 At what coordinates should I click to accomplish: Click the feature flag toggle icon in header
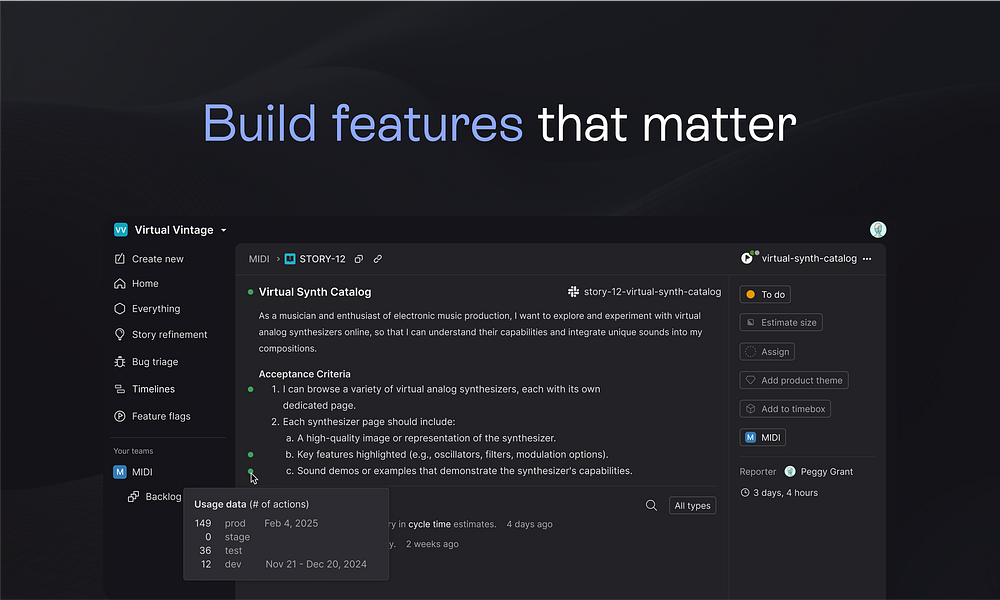point(749,258)
